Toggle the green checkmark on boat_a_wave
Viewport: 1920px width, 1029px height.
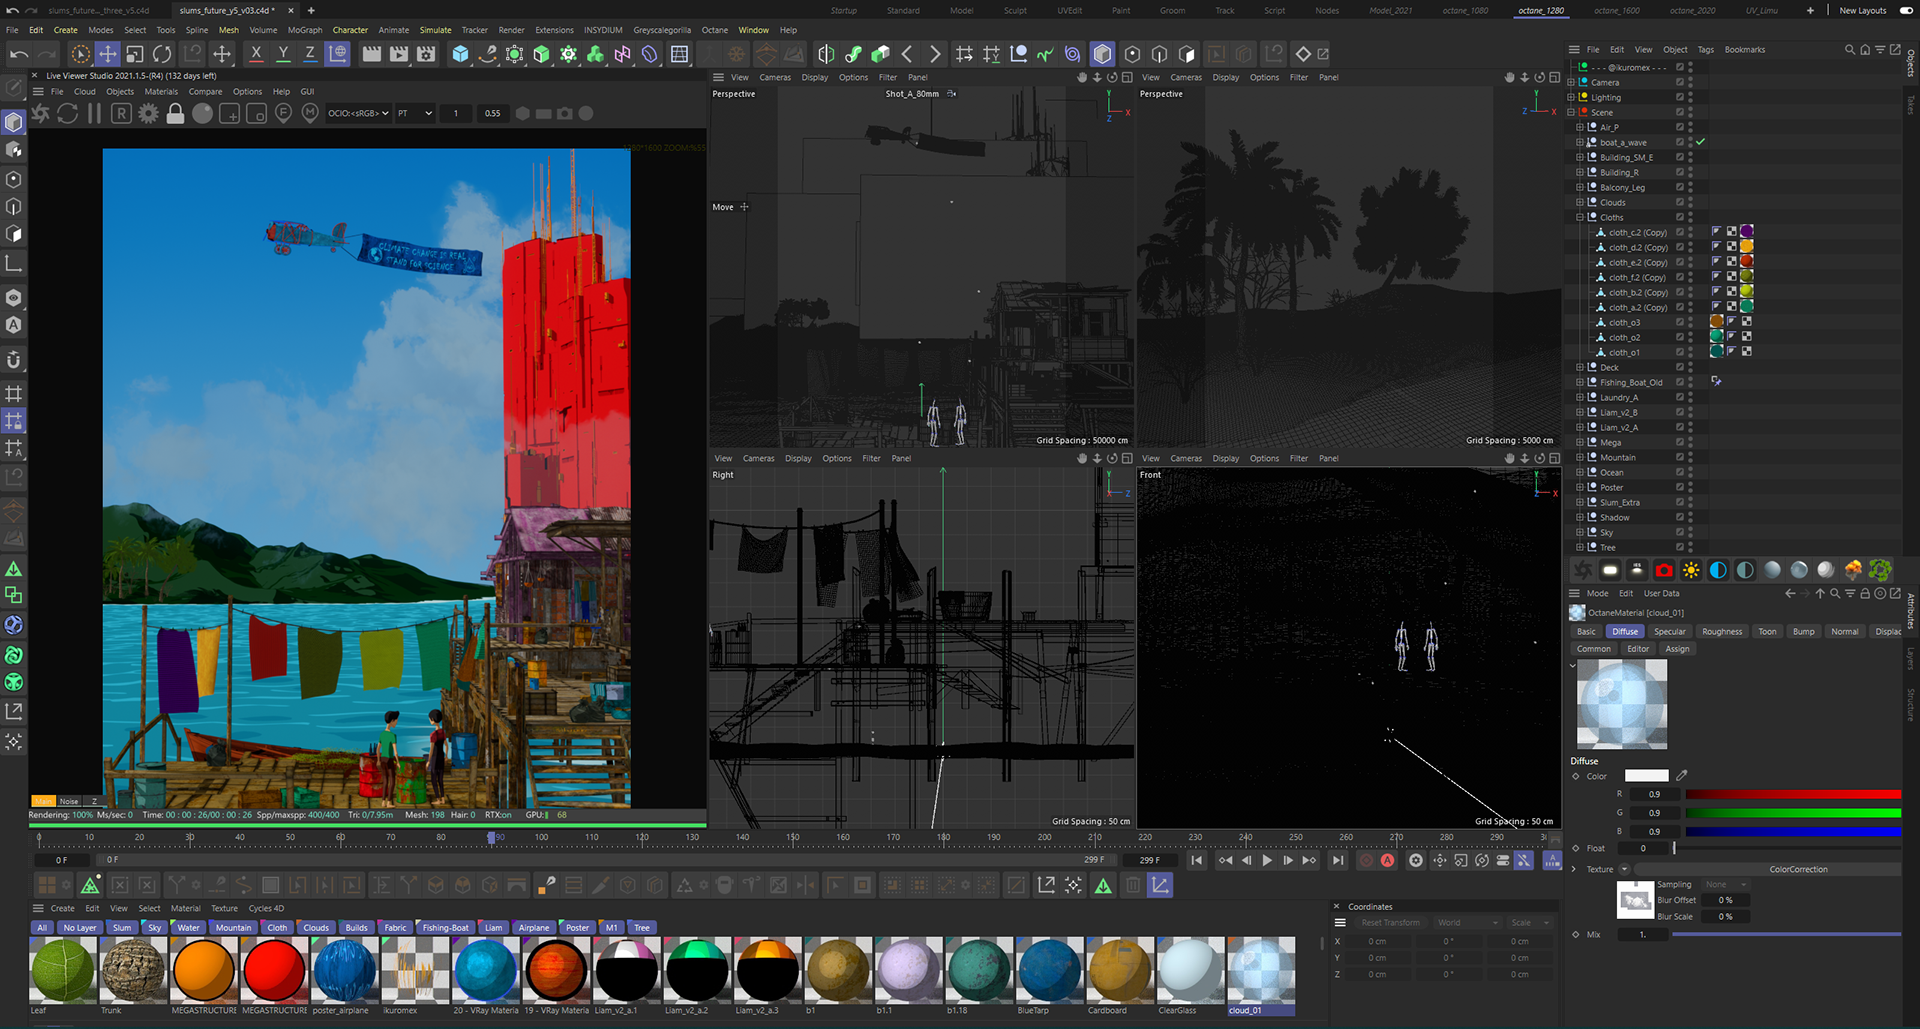click(1700, 142)
